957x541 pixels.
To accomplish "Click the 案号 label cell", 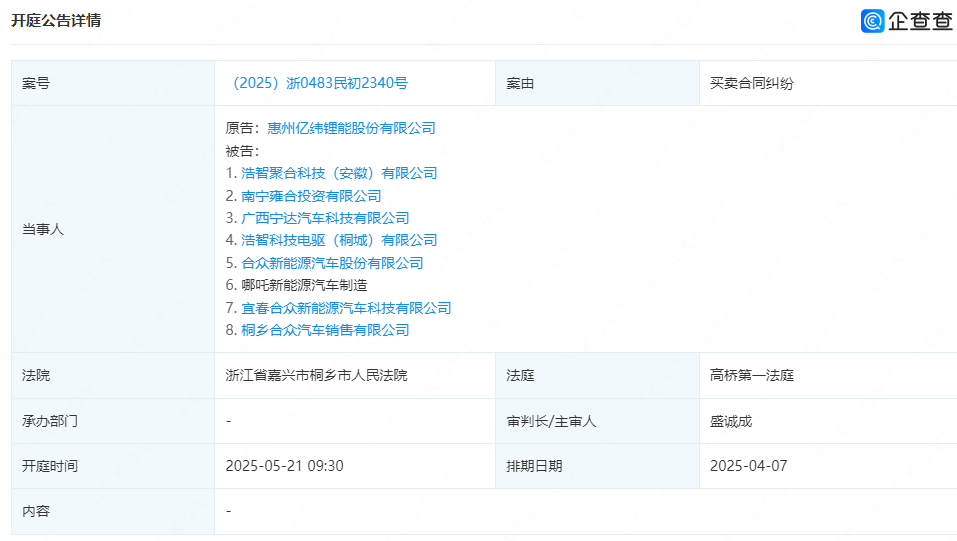I will pyautogui.click(x=113, y=83).
